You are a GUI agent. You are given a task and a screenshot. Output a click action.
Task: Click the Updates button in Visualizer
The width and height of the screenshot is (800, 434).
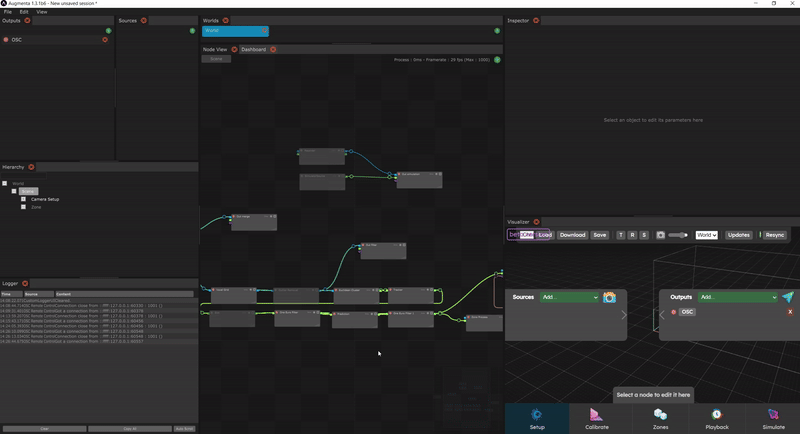pyautogui.click(x=738, y=235)
